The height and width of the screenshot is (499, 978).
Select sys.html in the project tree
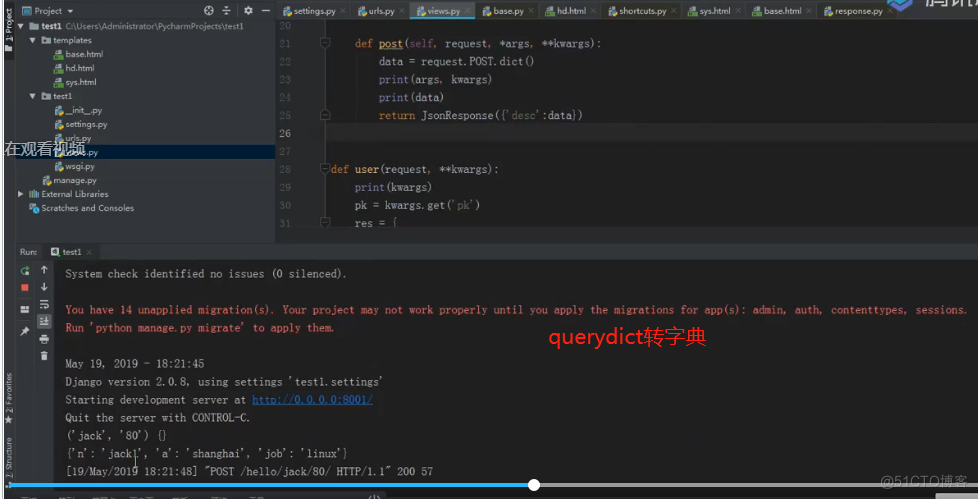click(75, 82)
